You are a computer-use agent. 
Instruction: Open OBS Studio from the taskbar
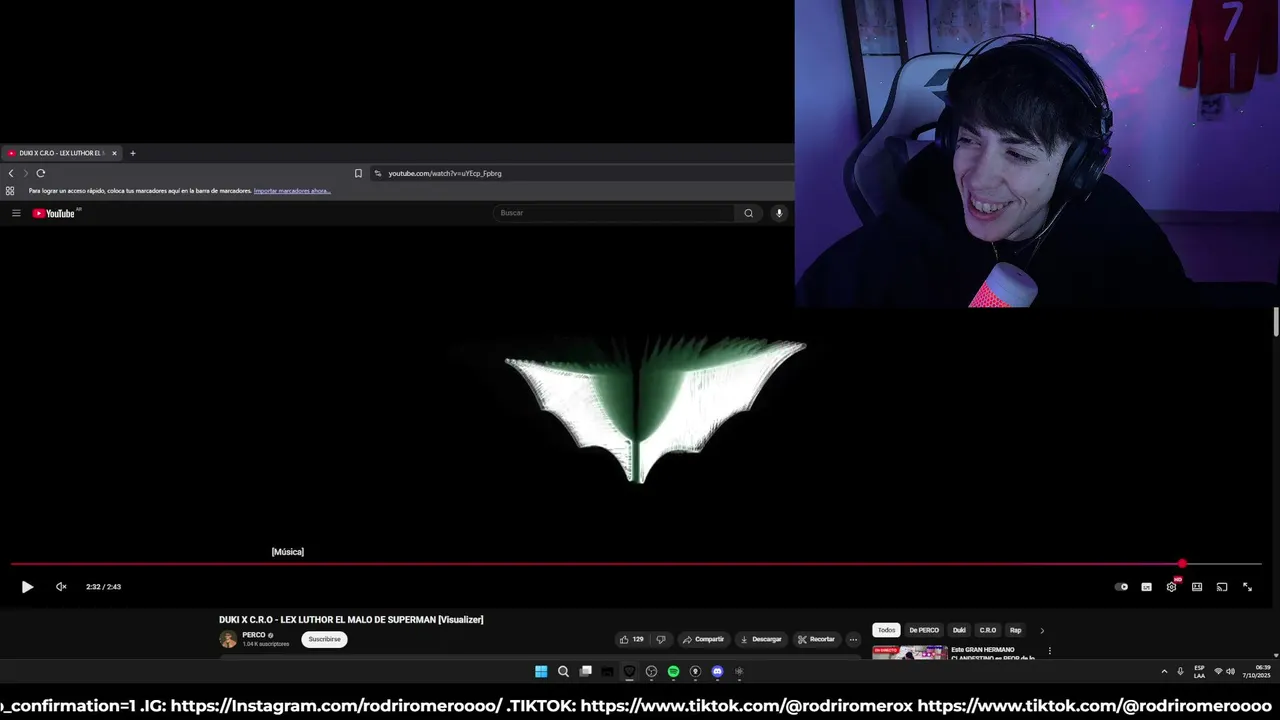[x=651, y=672]
